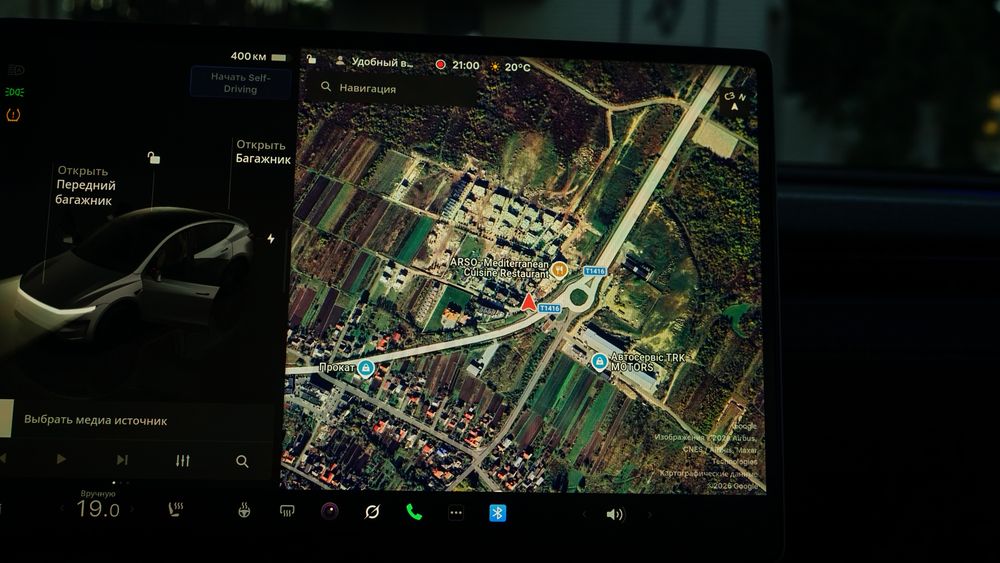Select a media source (Выбрать медиа источник)

96,420
